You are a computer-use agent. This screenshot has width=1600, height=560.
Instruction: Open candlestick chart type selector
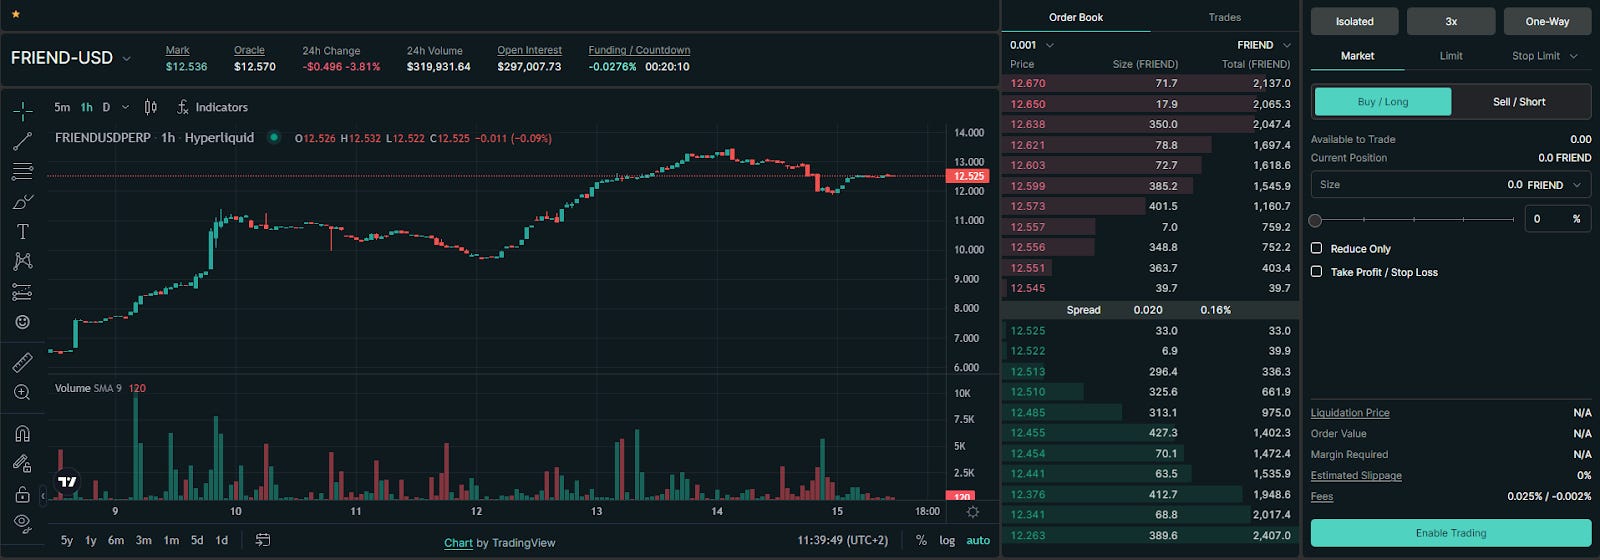(x=150, y=107)
